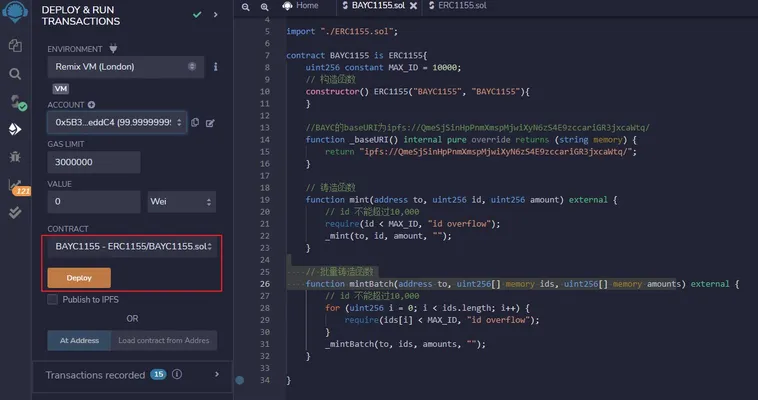This screenshot has width=758, height=400.
Task: Switch to the ERC1155.sol tab
Action: click(x=457, y=6)
